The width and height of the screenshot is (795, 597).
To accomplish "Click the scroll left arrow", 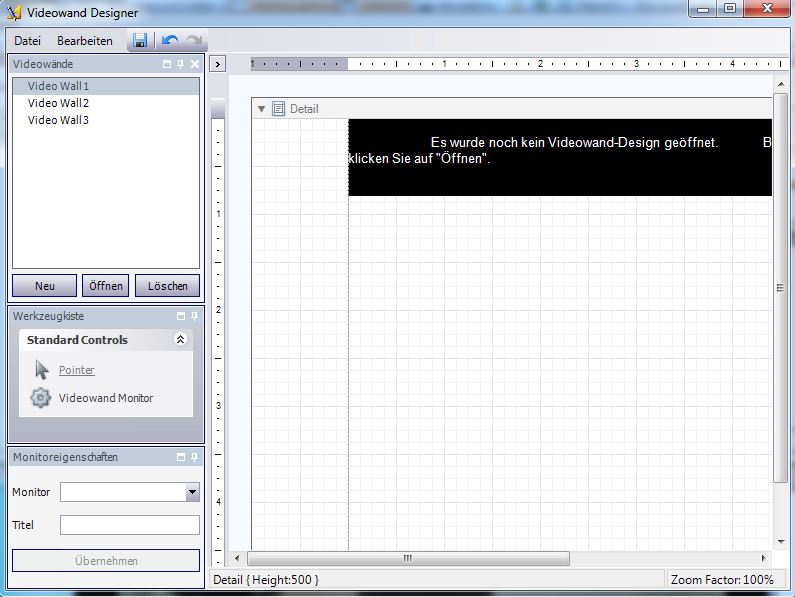I will [x=237, y=558].
